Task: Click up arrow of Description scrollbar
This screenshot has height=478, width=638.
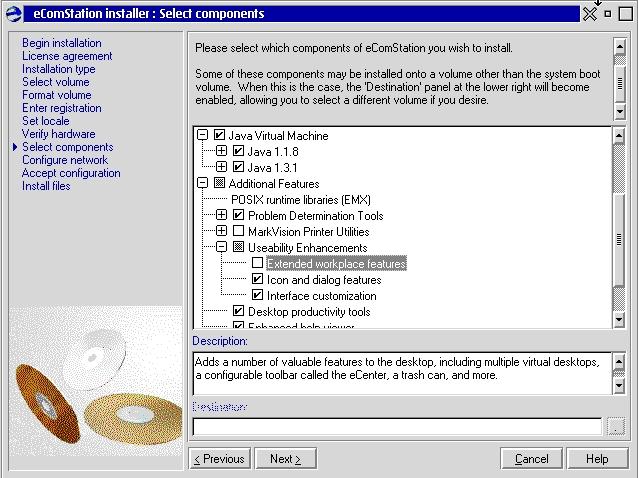Action: (618, 361)
